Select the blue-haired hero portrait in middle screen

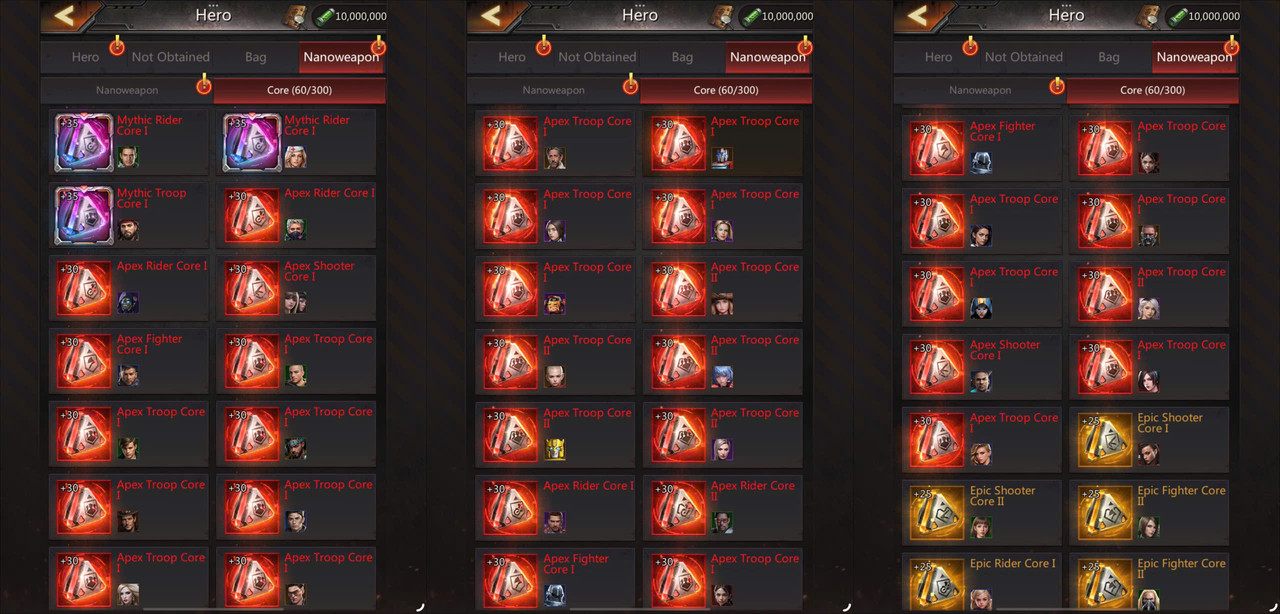pos(722,376)
